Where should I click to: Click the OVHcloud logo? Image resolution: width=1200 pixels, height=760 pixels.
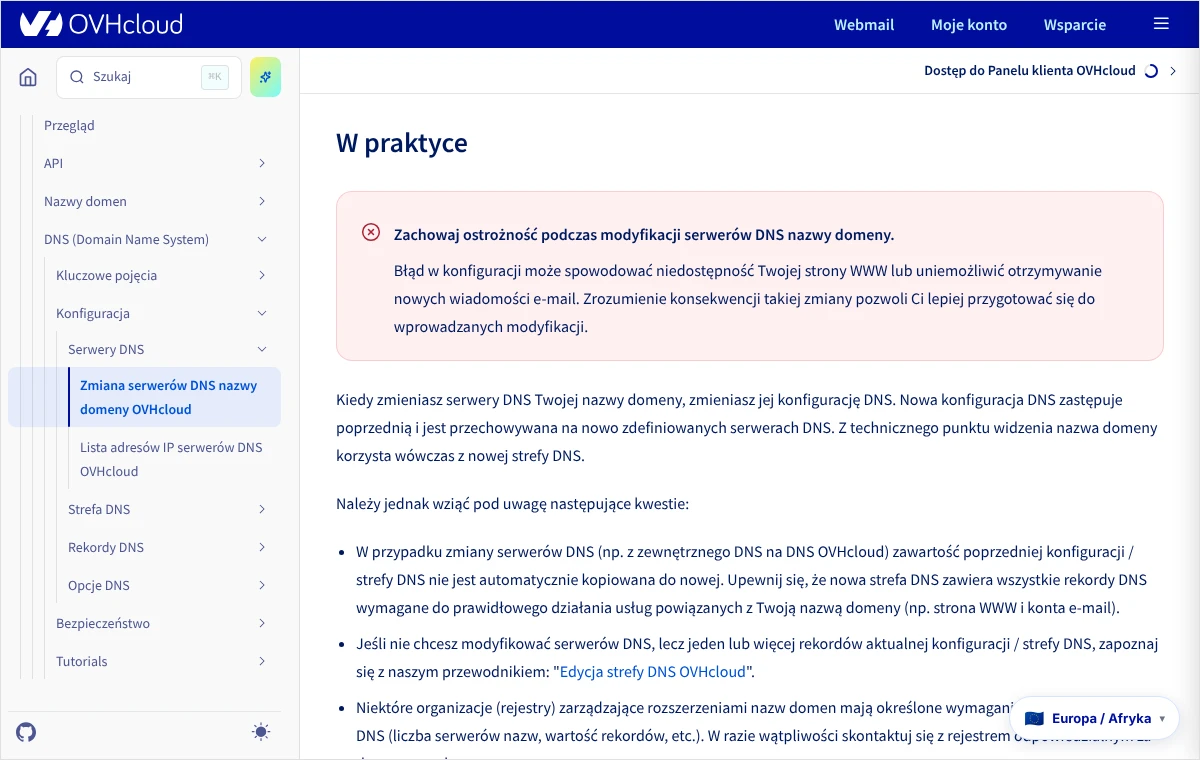pyautogui.click(x=101, y=24)
